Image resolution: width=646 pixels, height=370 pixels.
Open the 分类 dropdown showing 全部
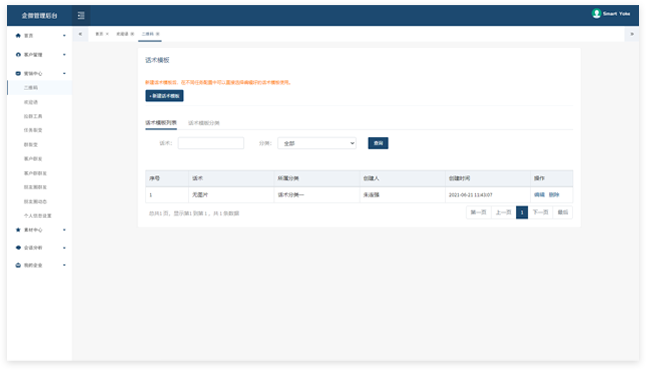click(317, 143)
